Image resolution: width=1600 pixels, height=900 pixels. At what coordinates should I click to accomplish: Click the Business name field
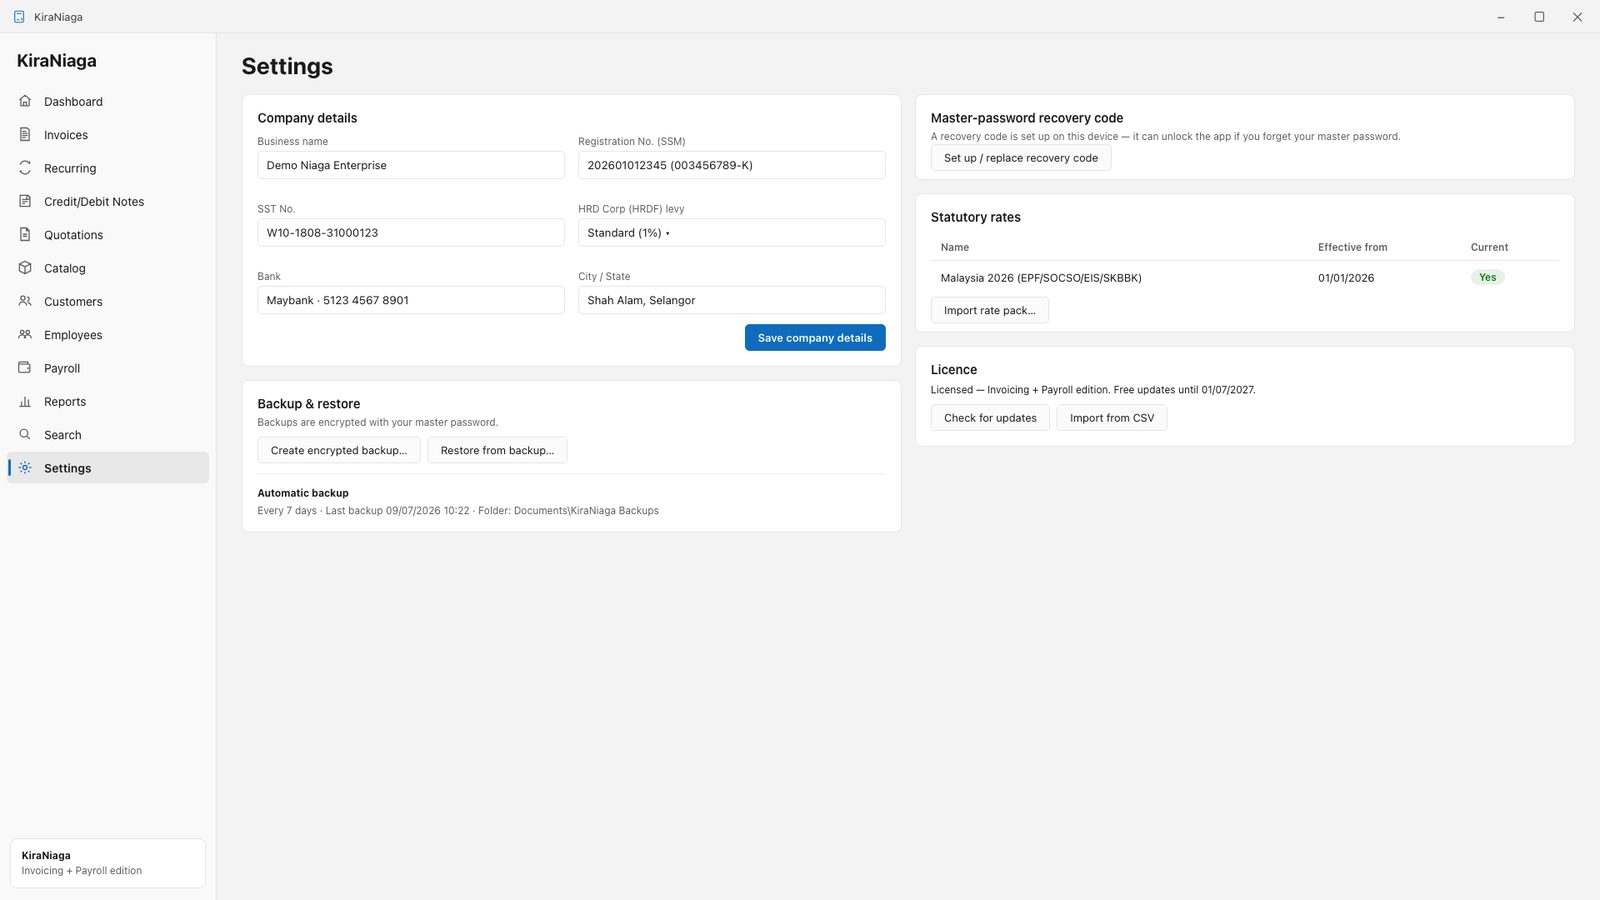tap(411, 165)
